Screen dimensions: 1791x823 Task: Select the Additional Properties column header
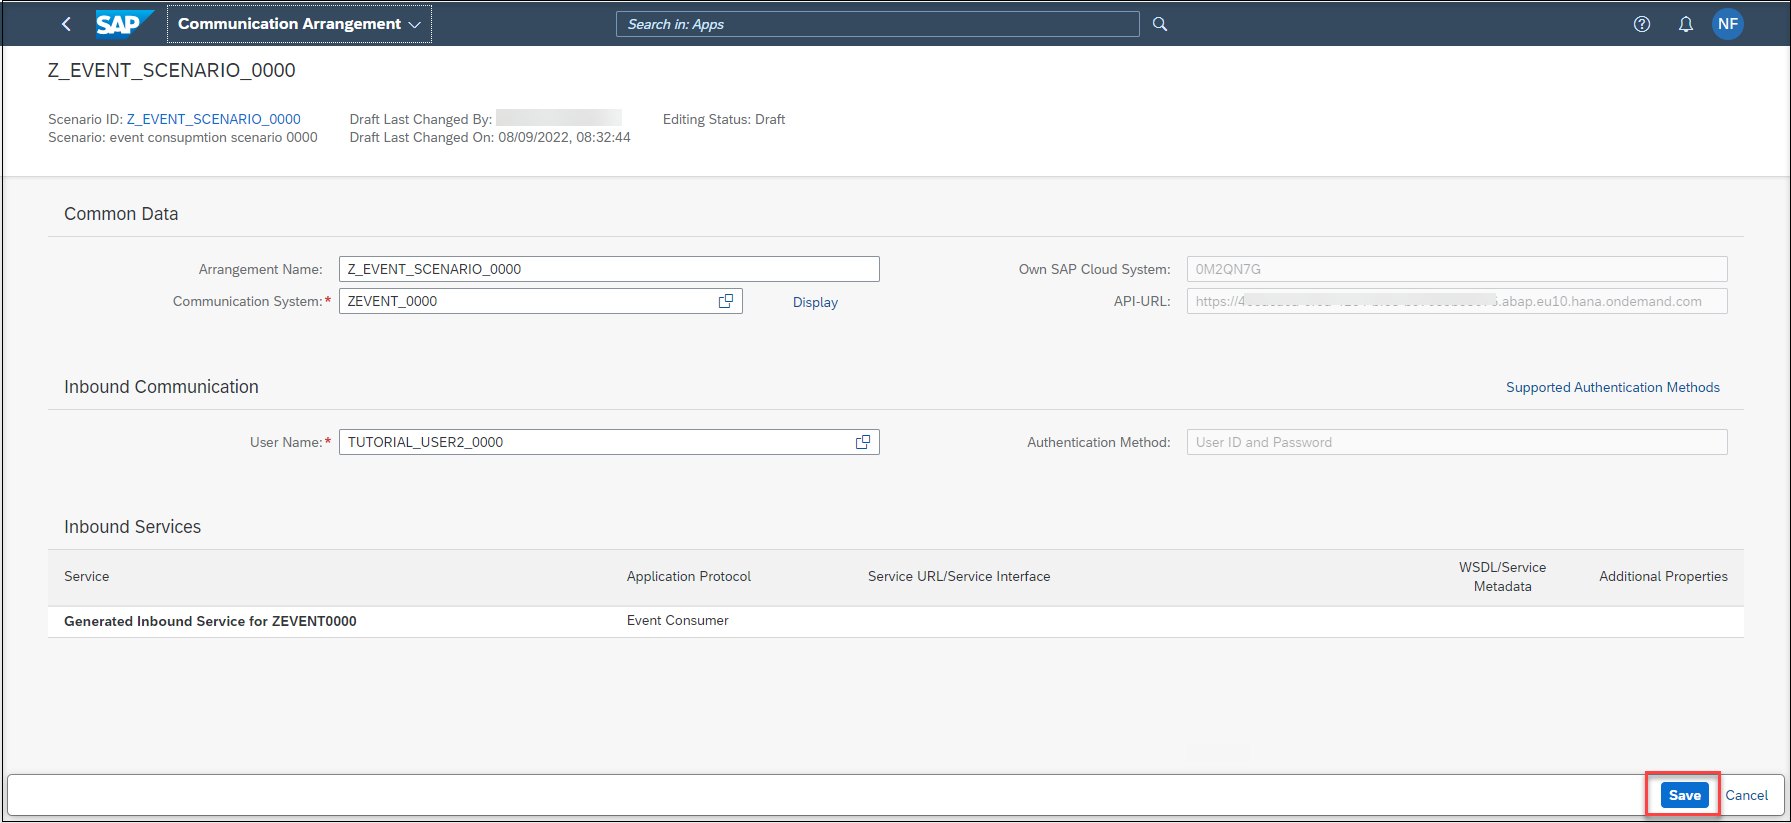click(x=1663, y=576)
